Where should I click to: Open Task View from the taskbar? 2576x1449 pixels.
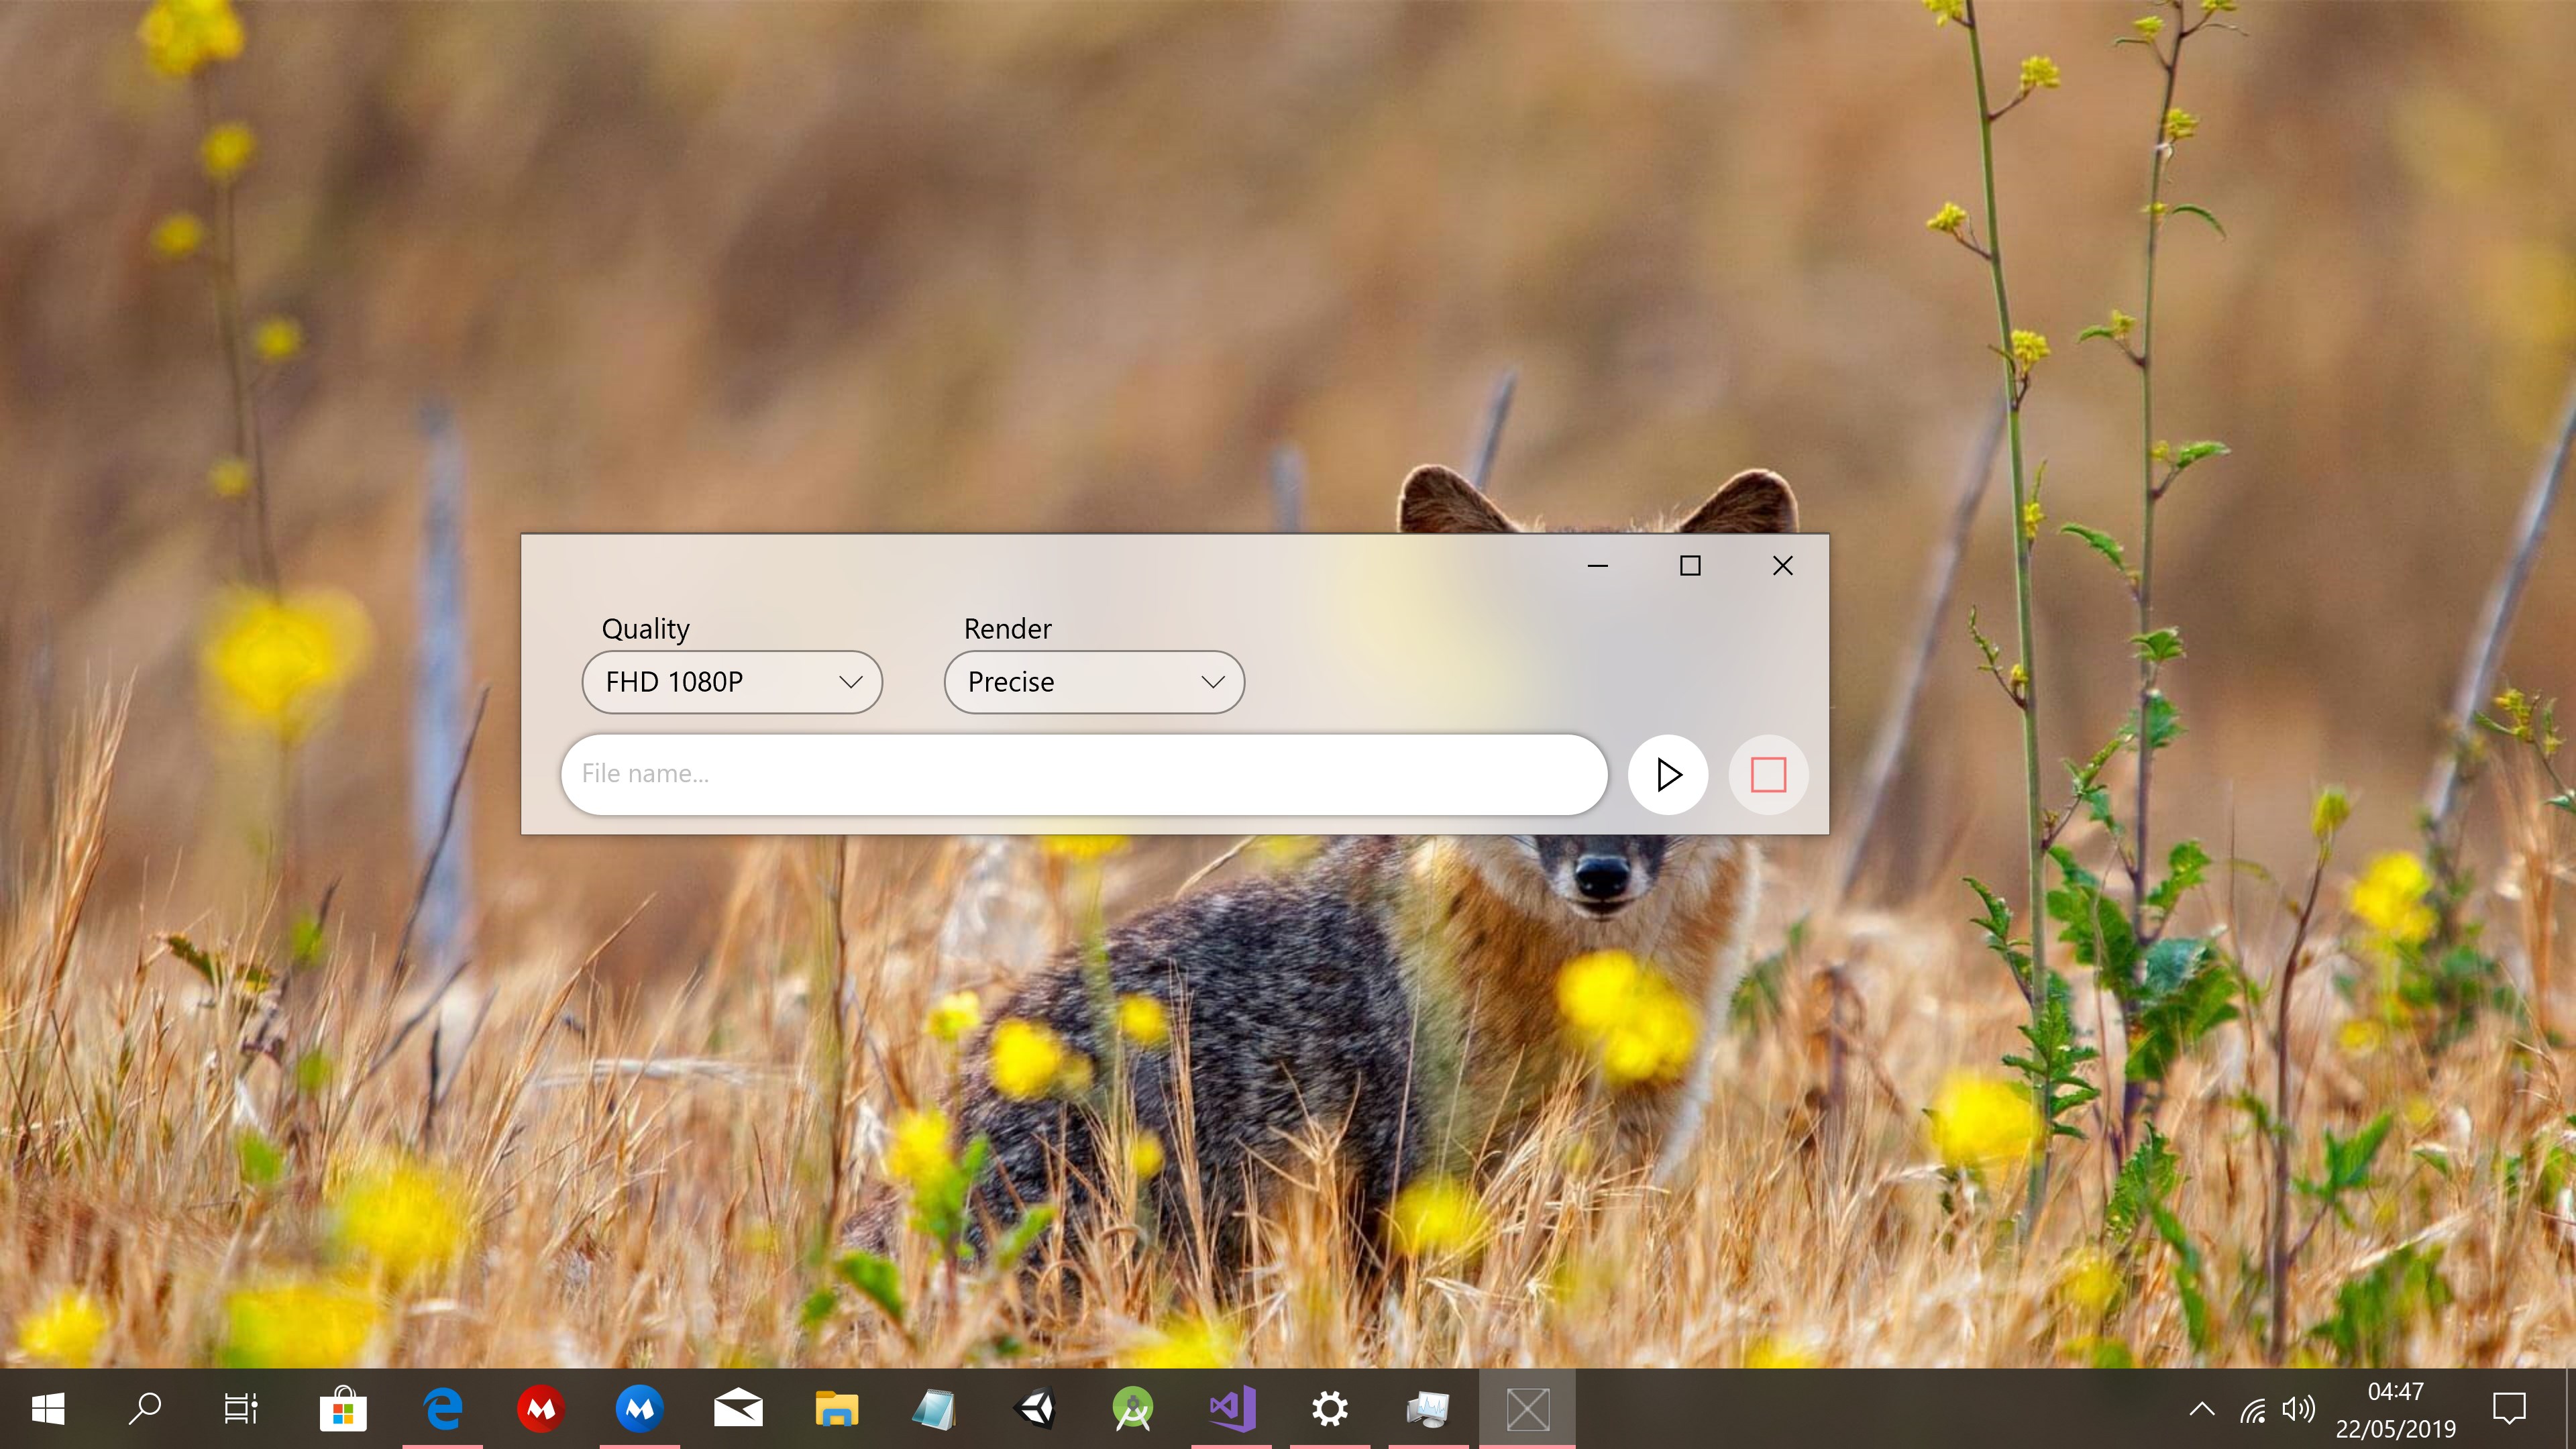click(241, 1409)
